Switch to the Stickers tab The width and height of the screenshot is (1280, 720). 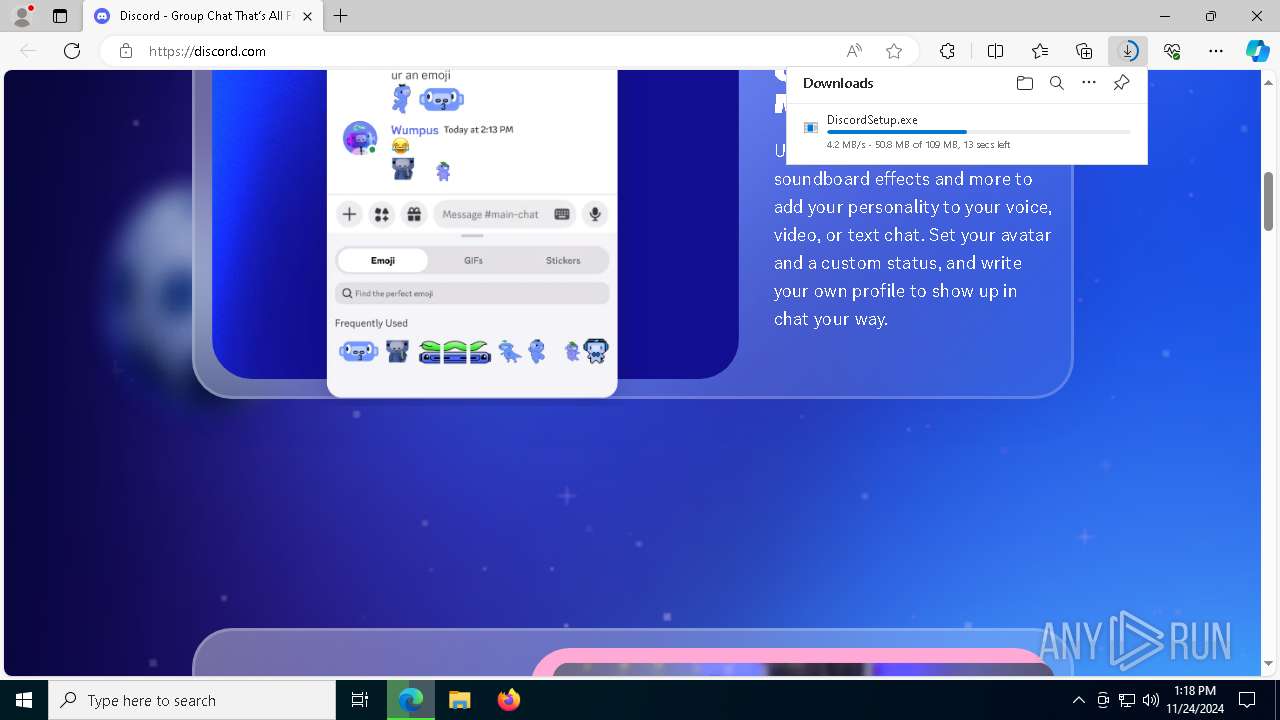click(563, 260)
